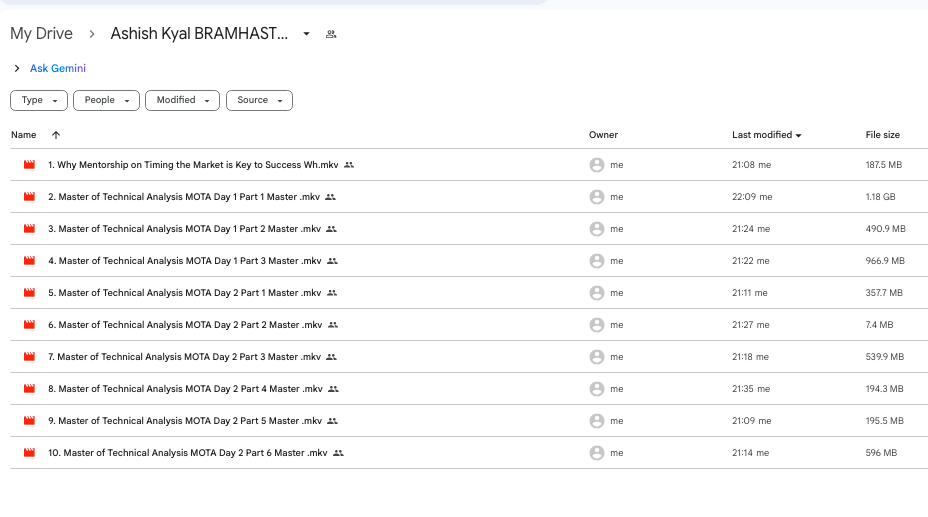Click the shared icon beside Day 2 Part 2 Master .mkv
This screenshot has height=517, width=928.
tap(333, 325)
